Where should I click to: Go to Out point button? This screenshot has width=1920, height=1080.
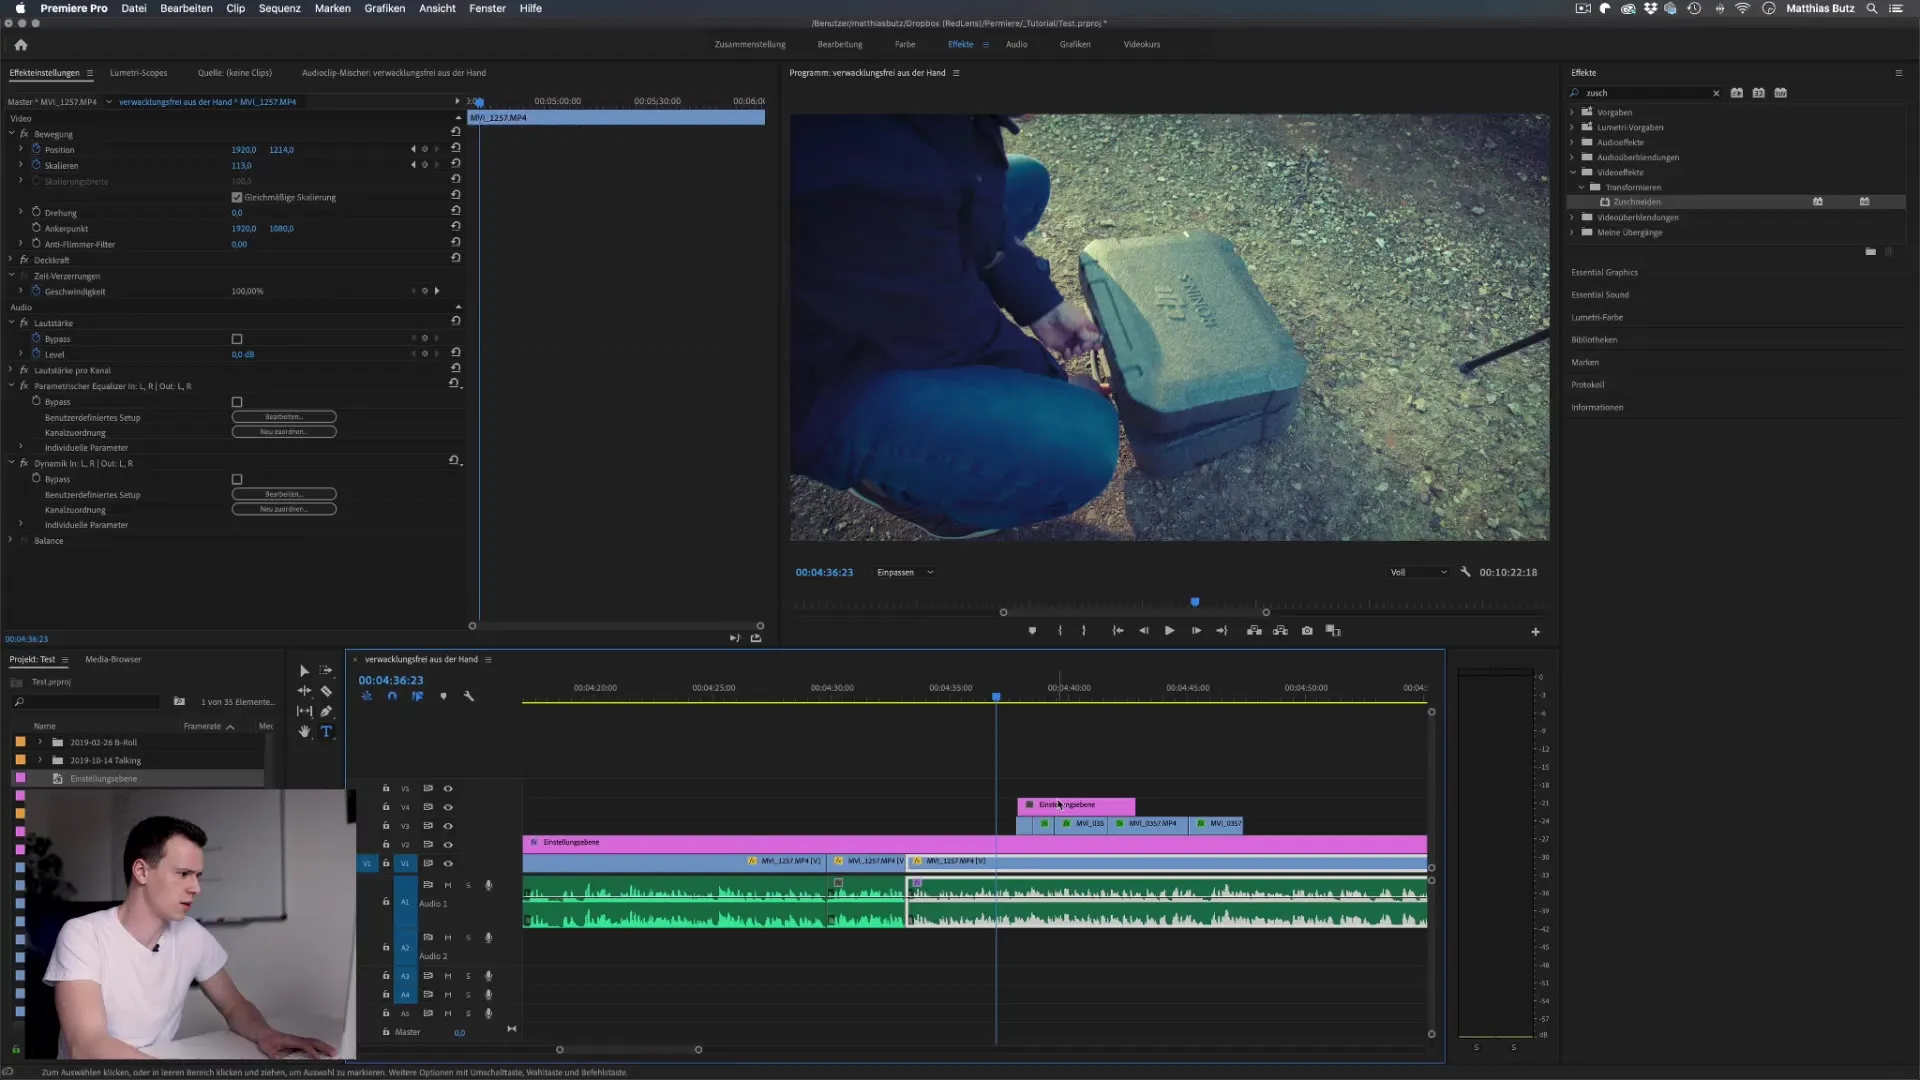click(x=1222, y=631)
